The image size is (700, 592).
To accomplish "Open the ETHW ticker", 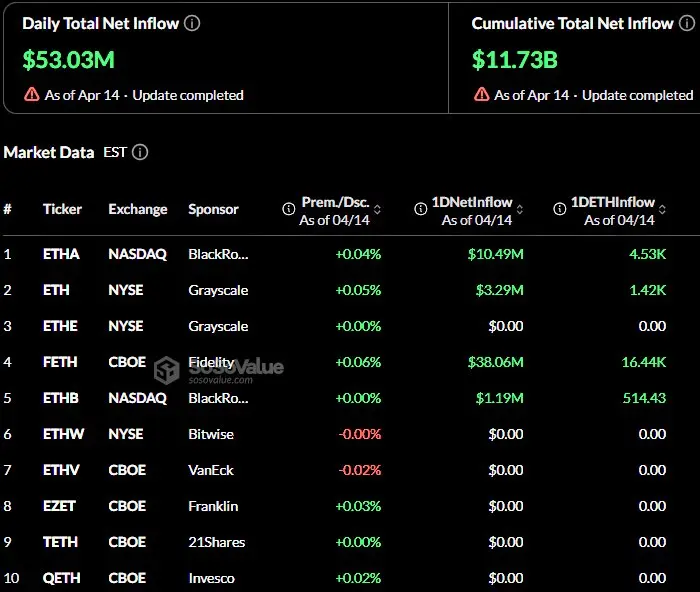I will click(63, 434).
